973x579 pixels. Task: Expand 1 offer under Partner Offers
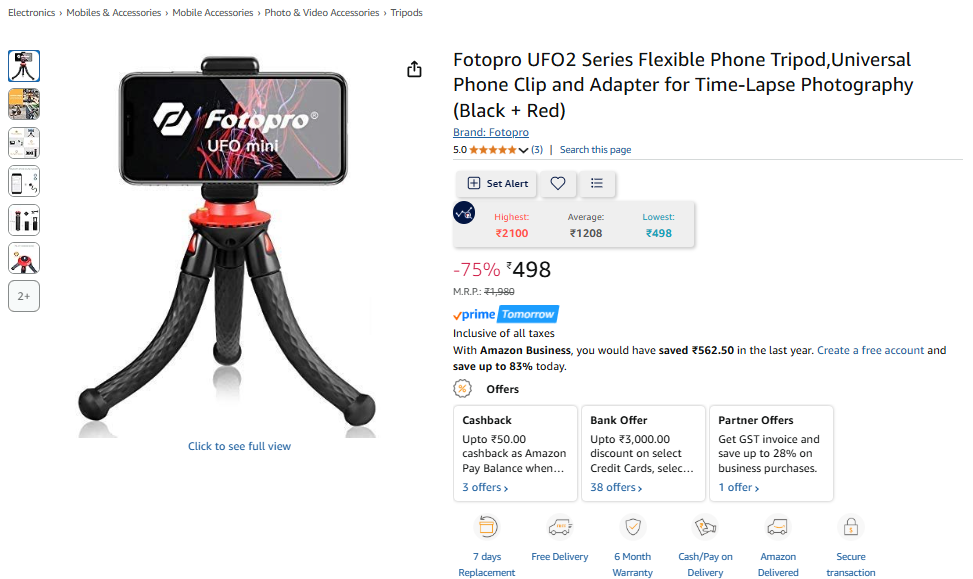(x=738, y=488)
